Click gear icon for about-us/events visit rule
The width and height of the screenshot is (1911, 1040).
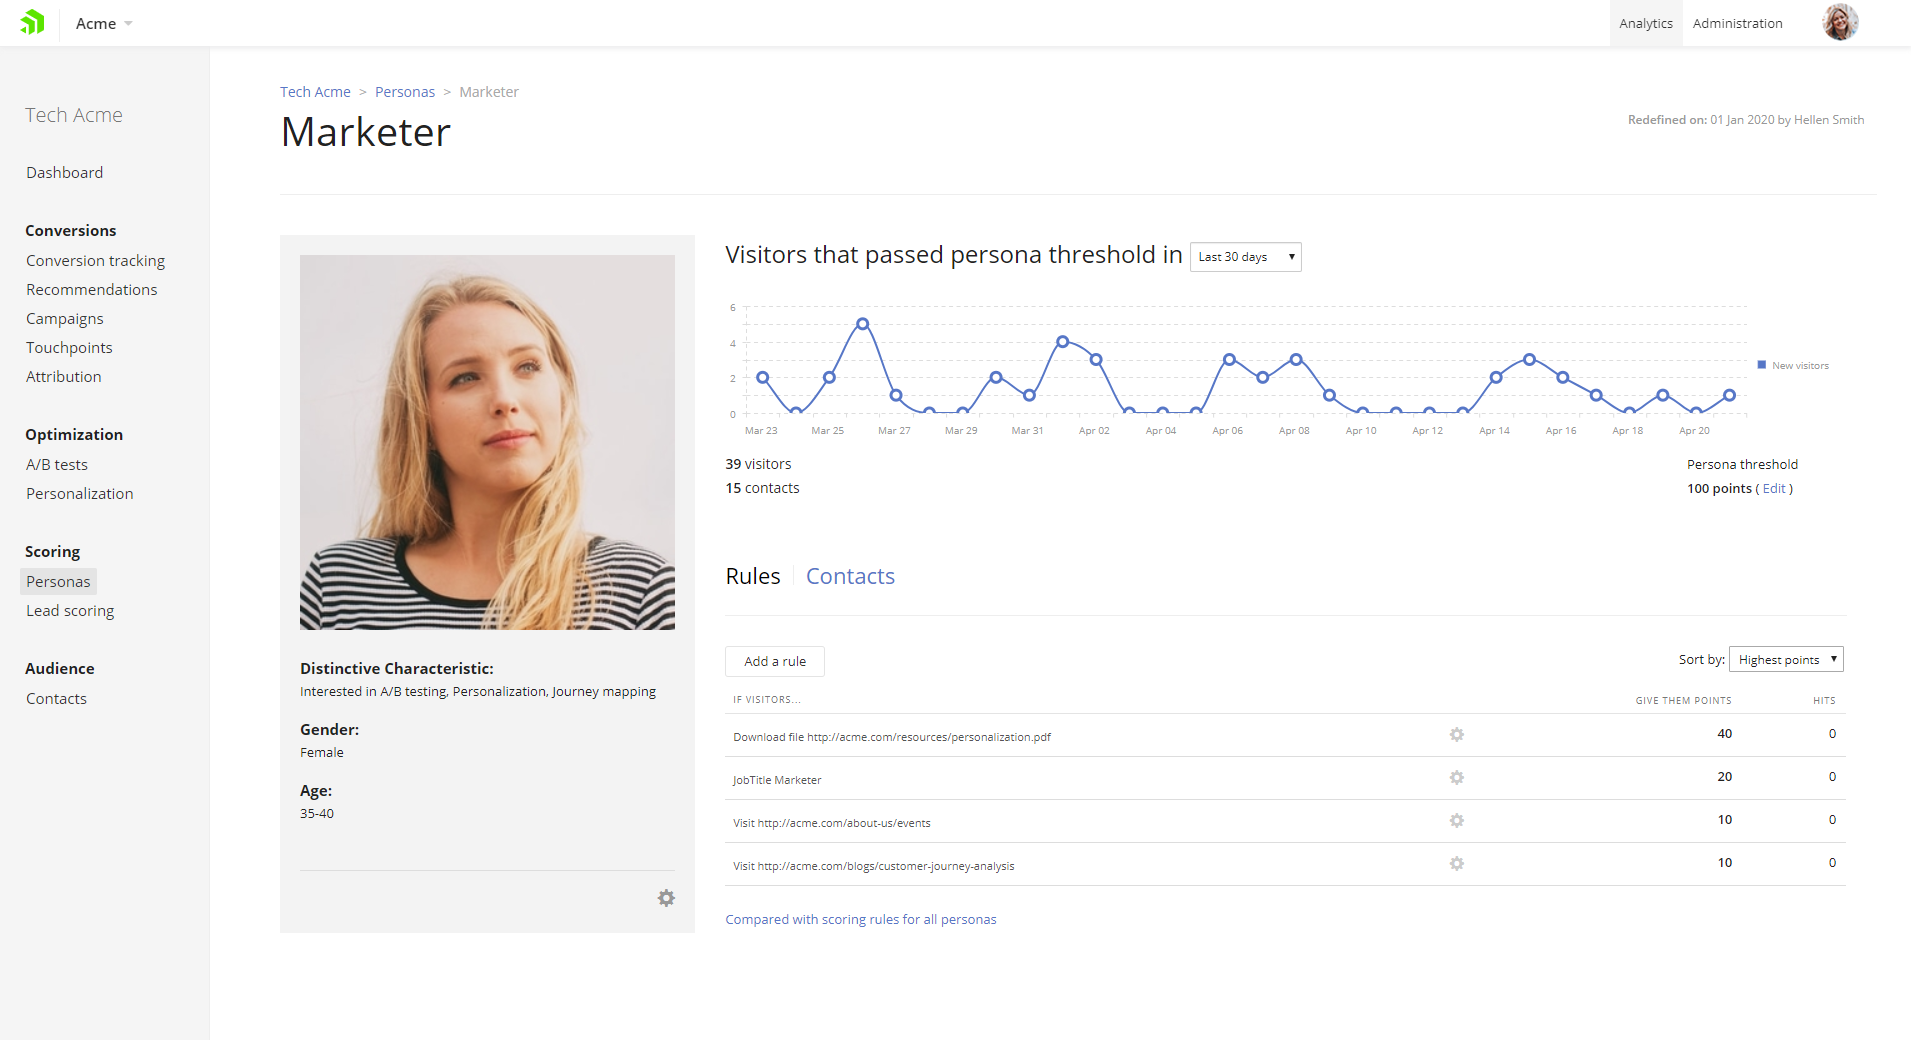(x=1456, y=821)
